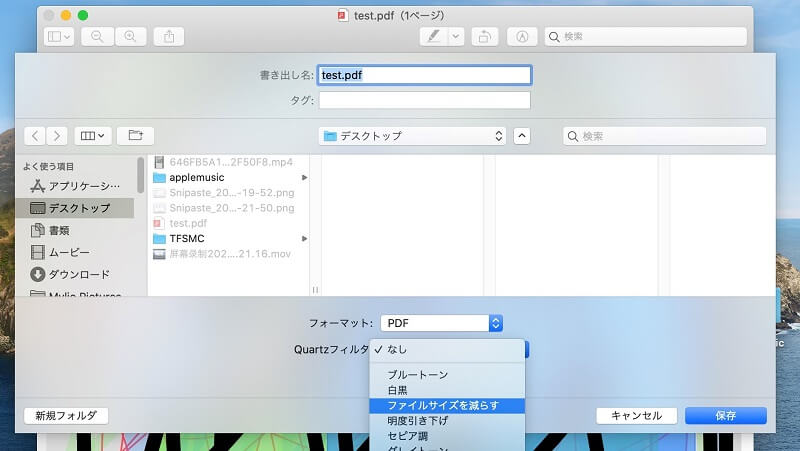The width and height of the screenshot is (800, 451).
Task: Expand the TFSMC folder arrow
Action: pos(305,239)
